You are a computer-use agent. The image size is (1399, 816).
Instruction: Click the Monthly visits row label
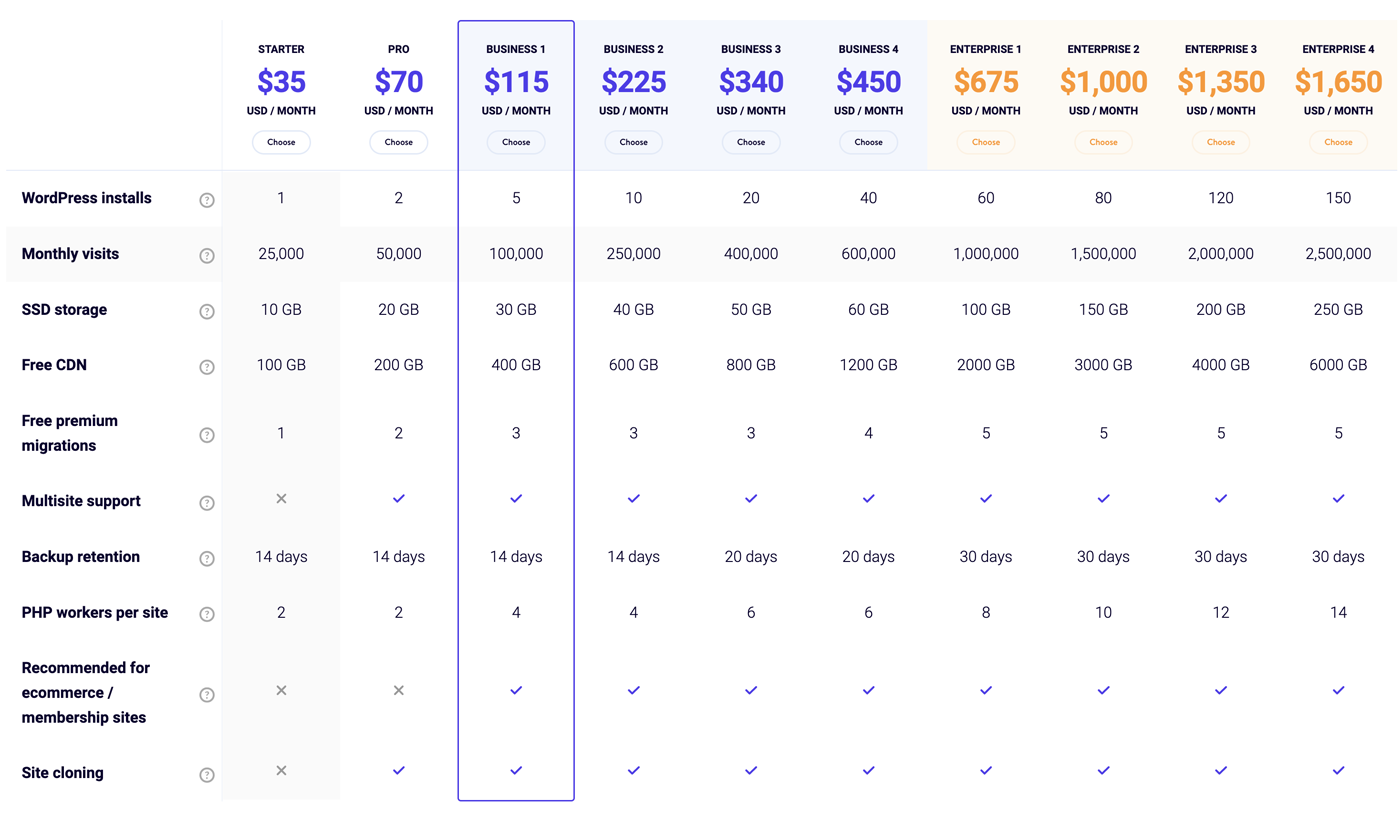70,254
